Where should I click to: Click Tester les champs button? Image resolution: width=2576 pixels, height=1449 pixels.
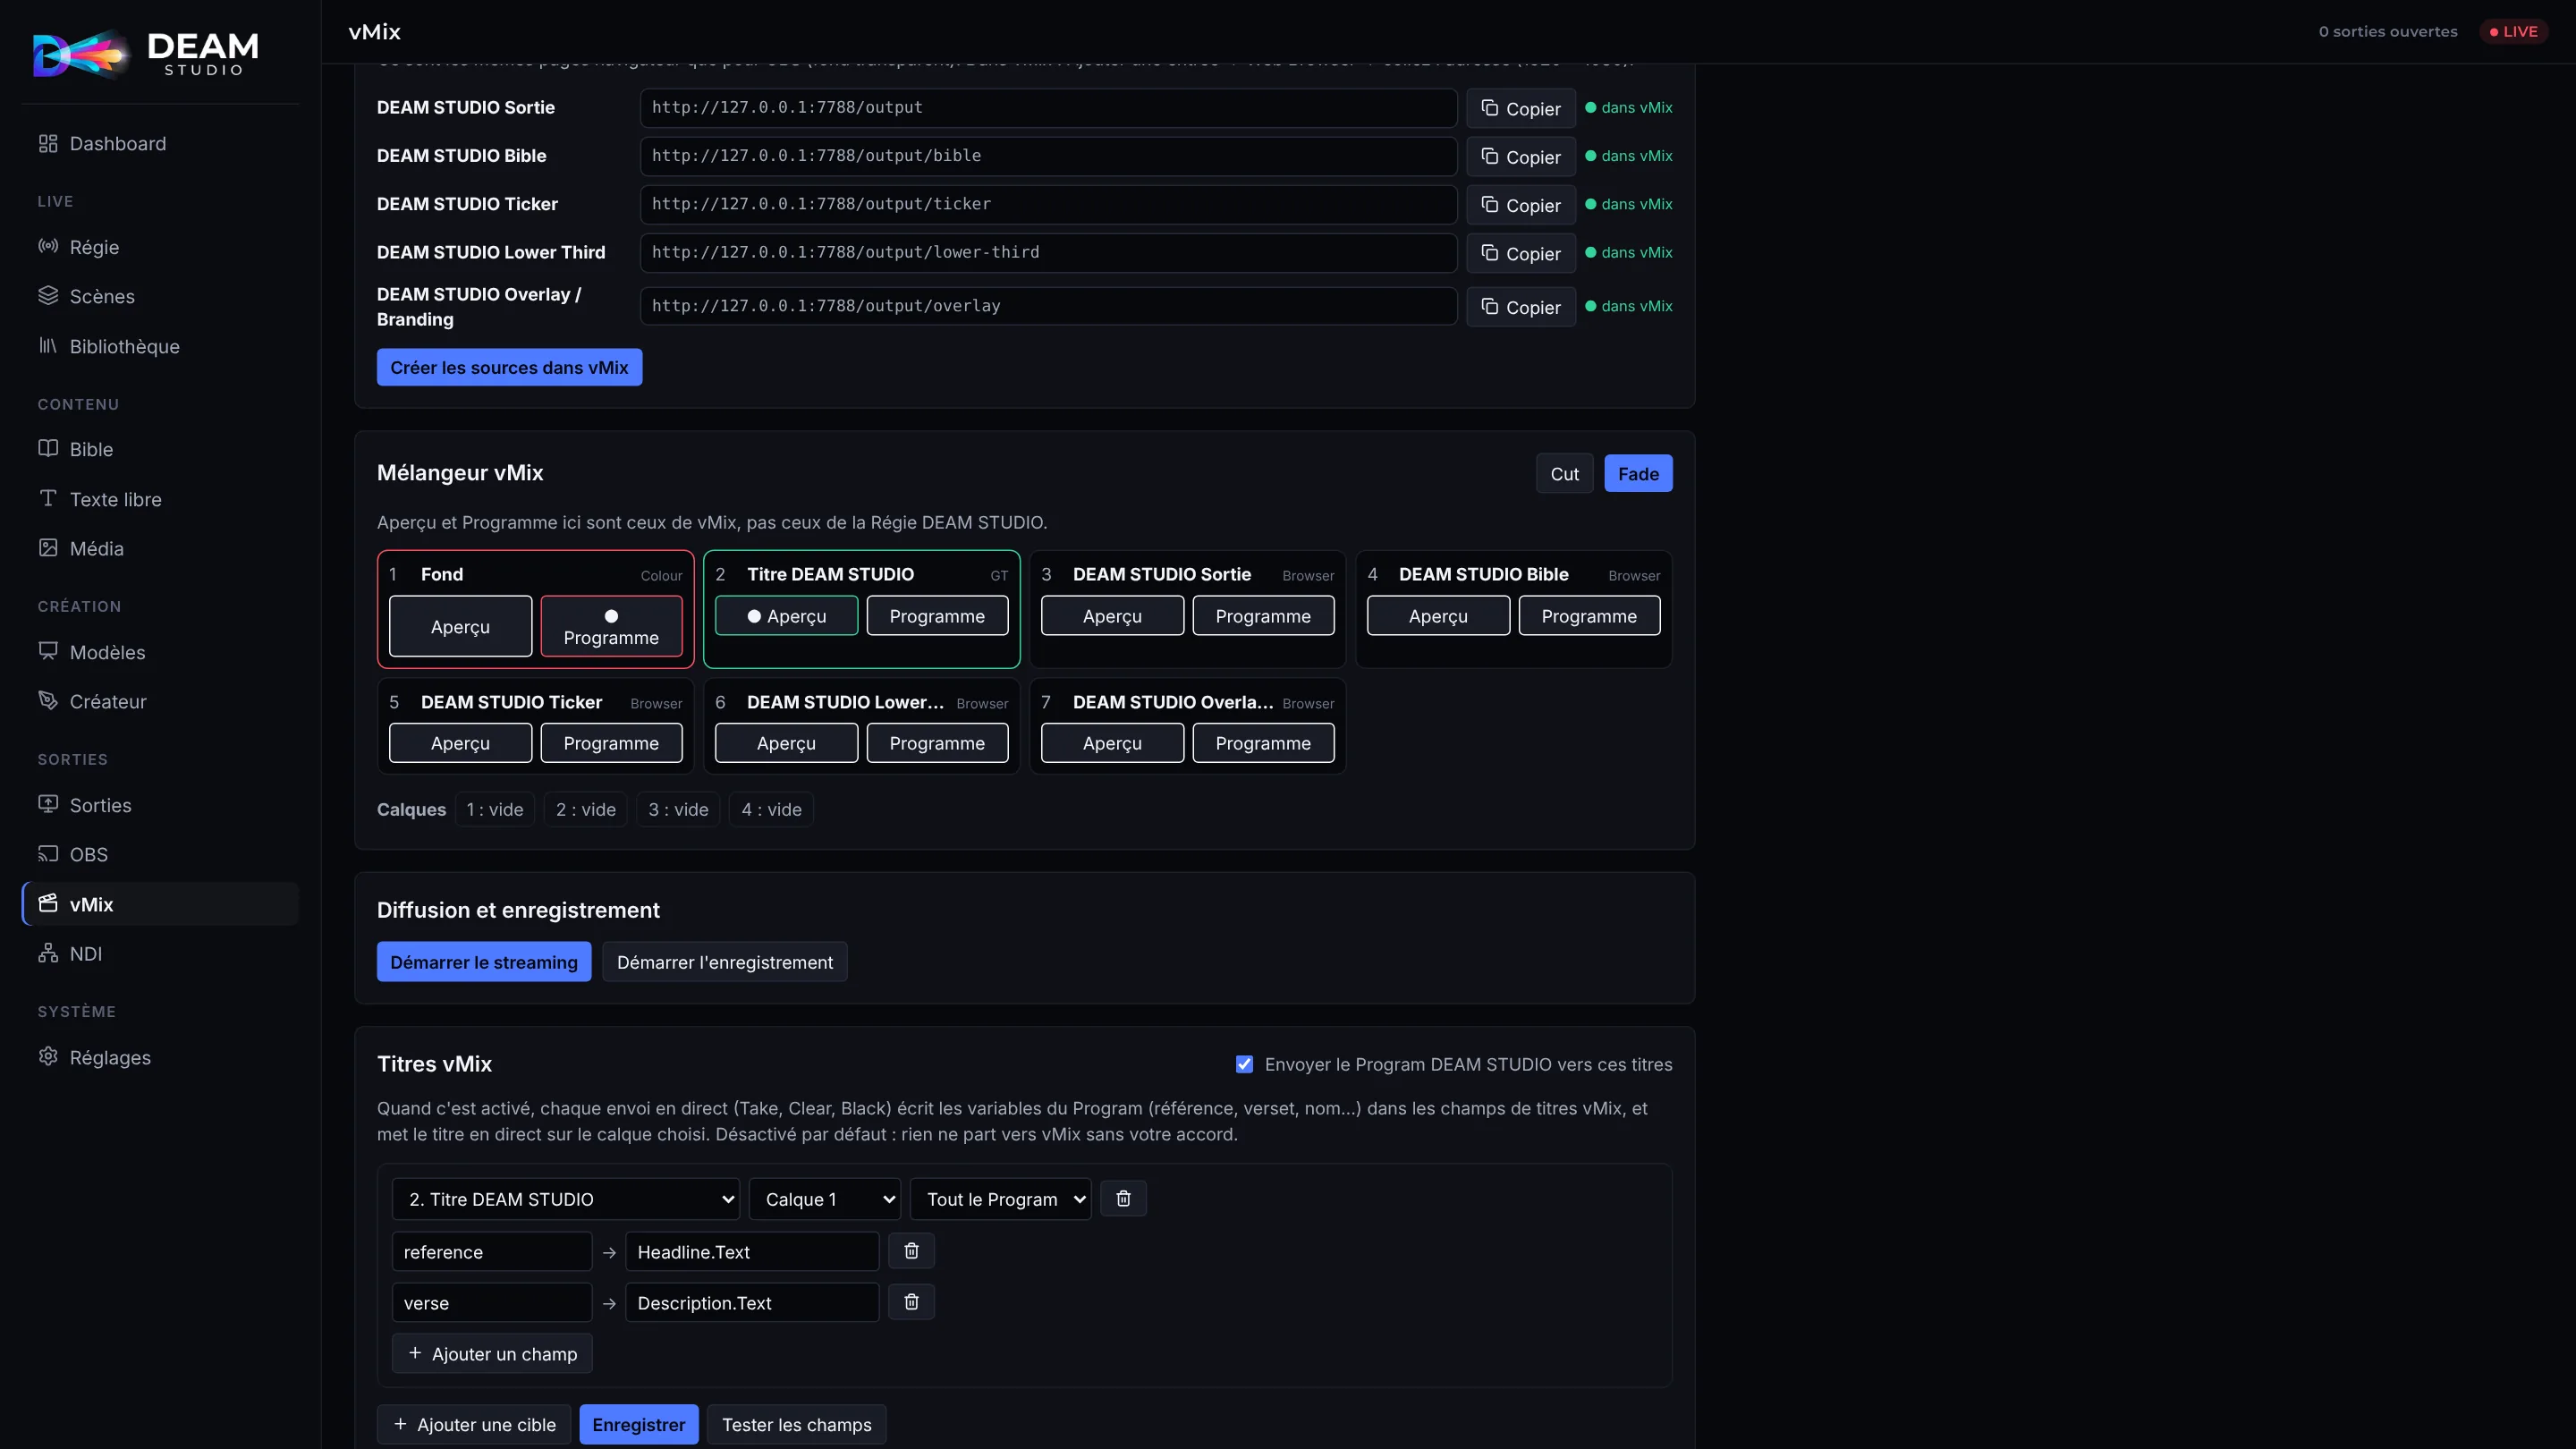pyautogui.click(x=797, y=1425)
